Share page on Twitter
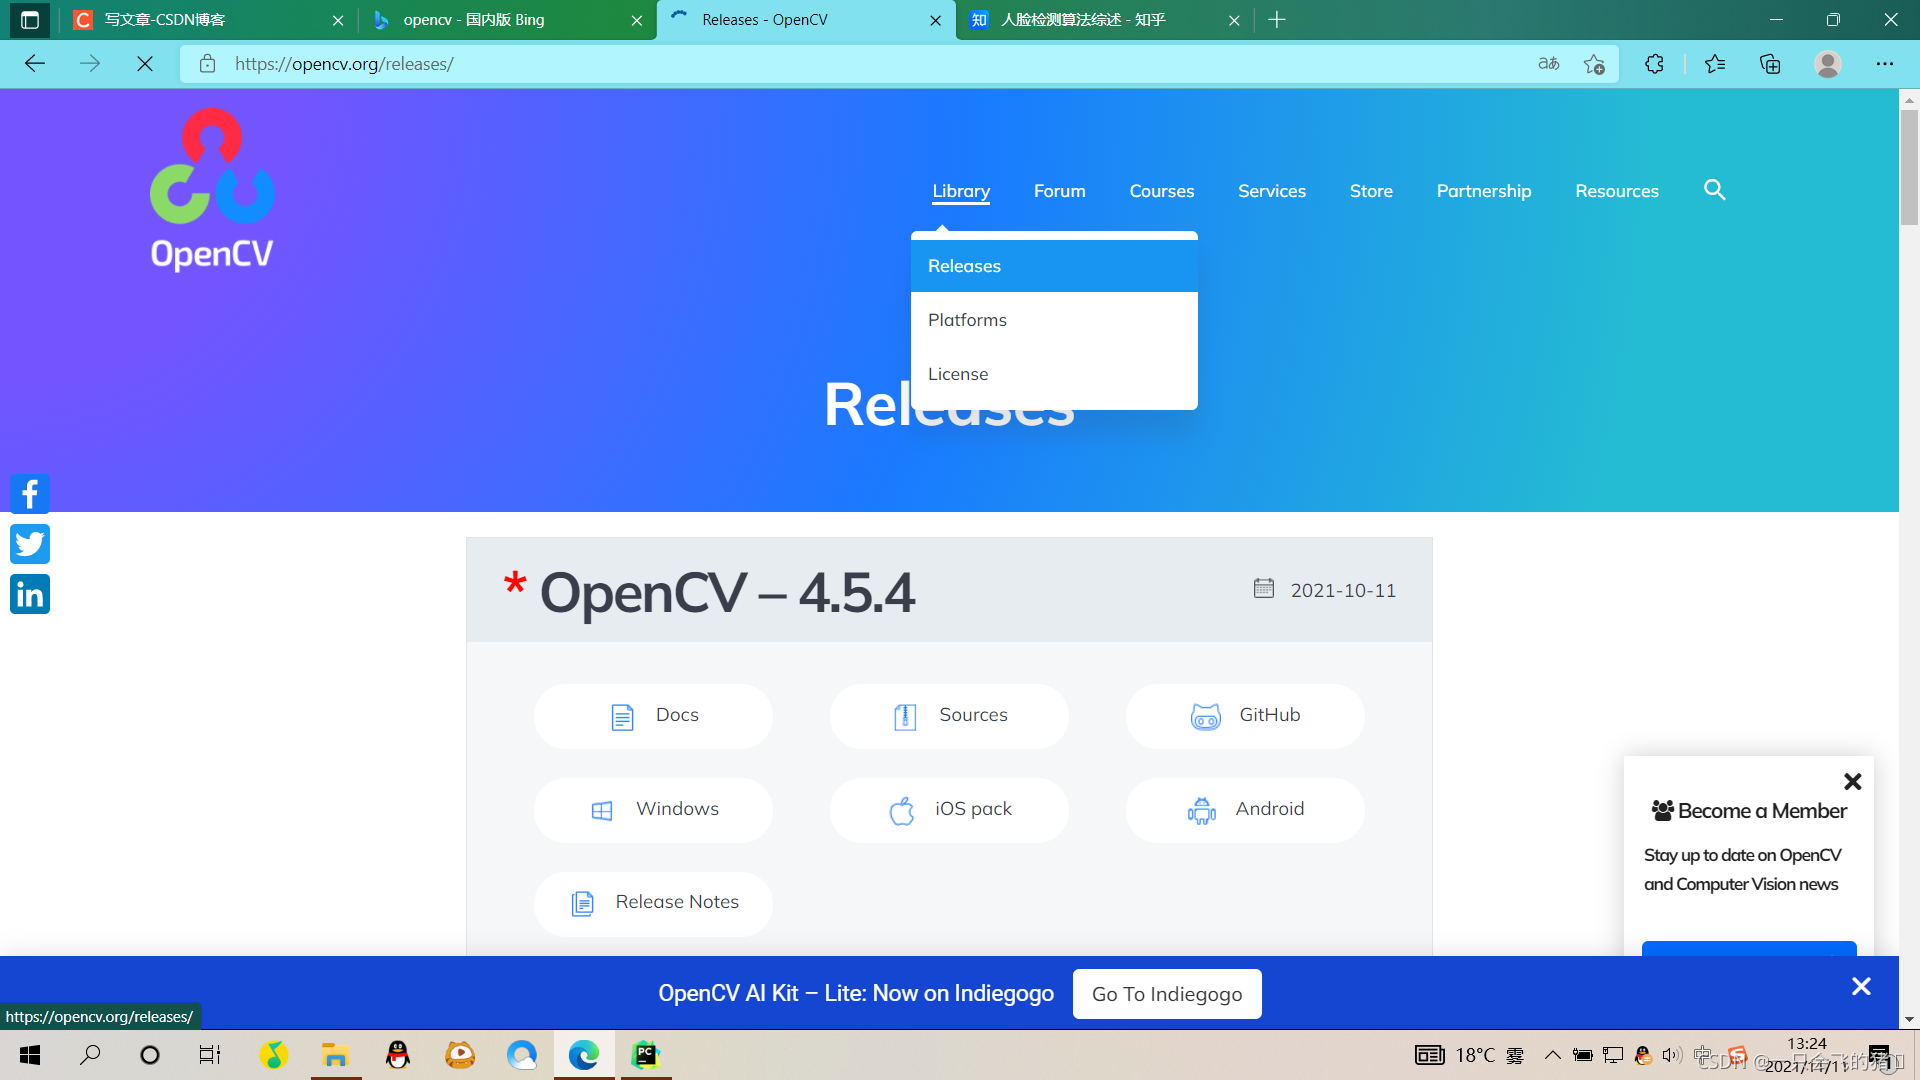This screenshot has width=1920, height=1080. [30, 544]
